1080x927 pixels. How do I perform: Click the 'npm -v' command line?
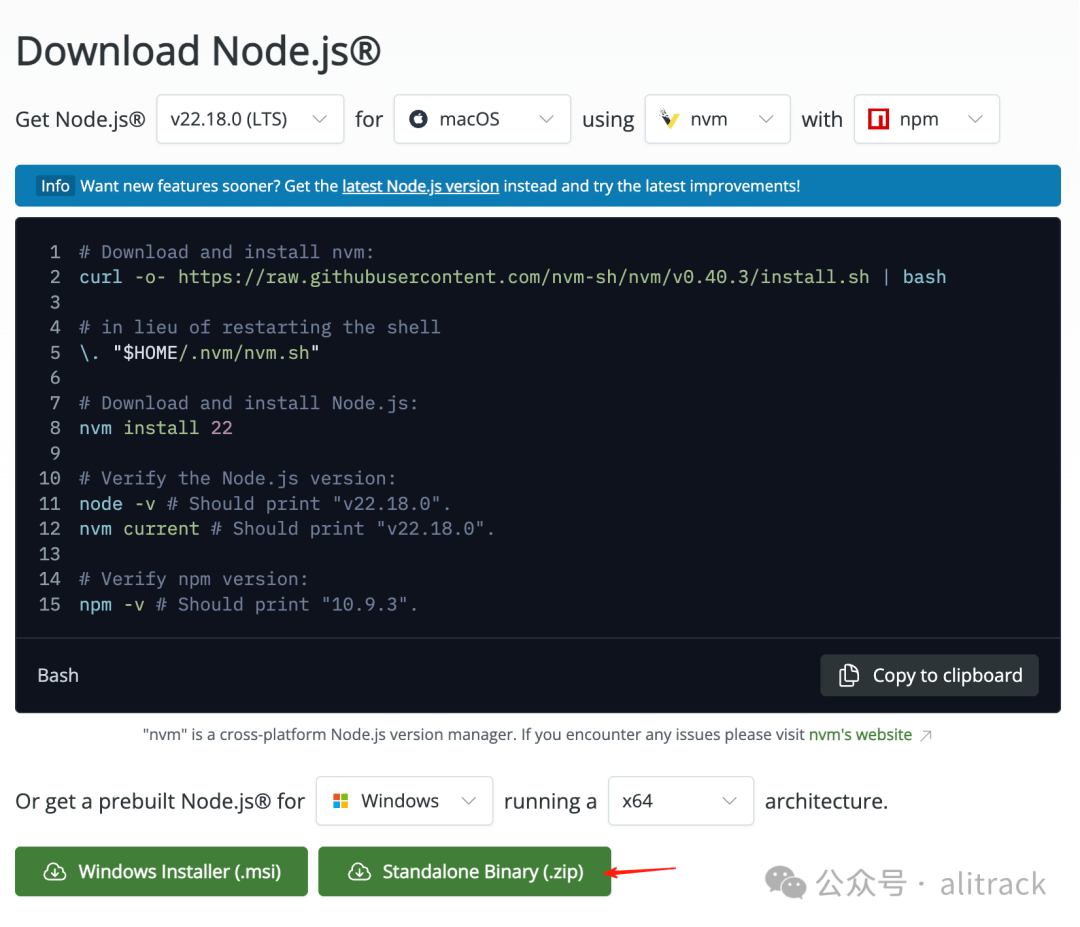(249, 604)
